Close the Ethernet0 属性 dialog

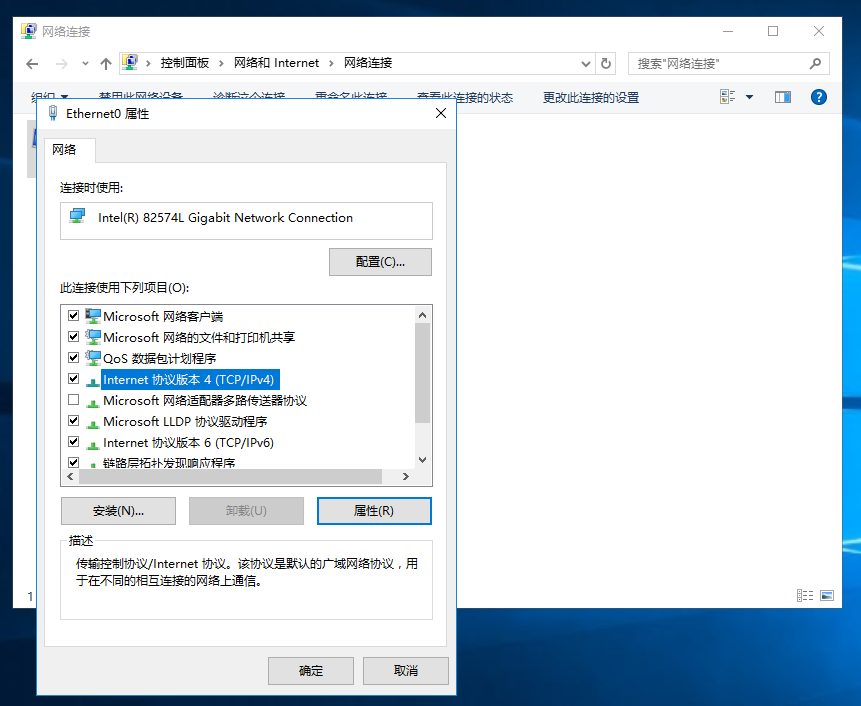[440, 113]
